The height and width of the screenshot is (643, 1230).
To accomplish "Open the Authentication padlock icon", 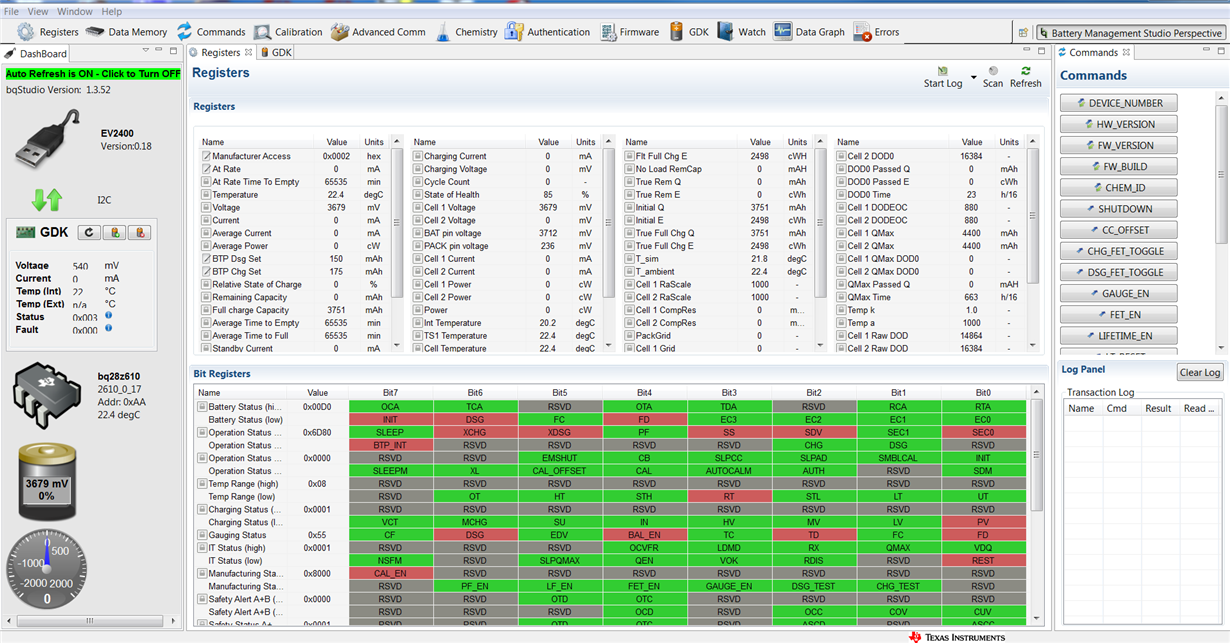I will (x=514, y=32).
